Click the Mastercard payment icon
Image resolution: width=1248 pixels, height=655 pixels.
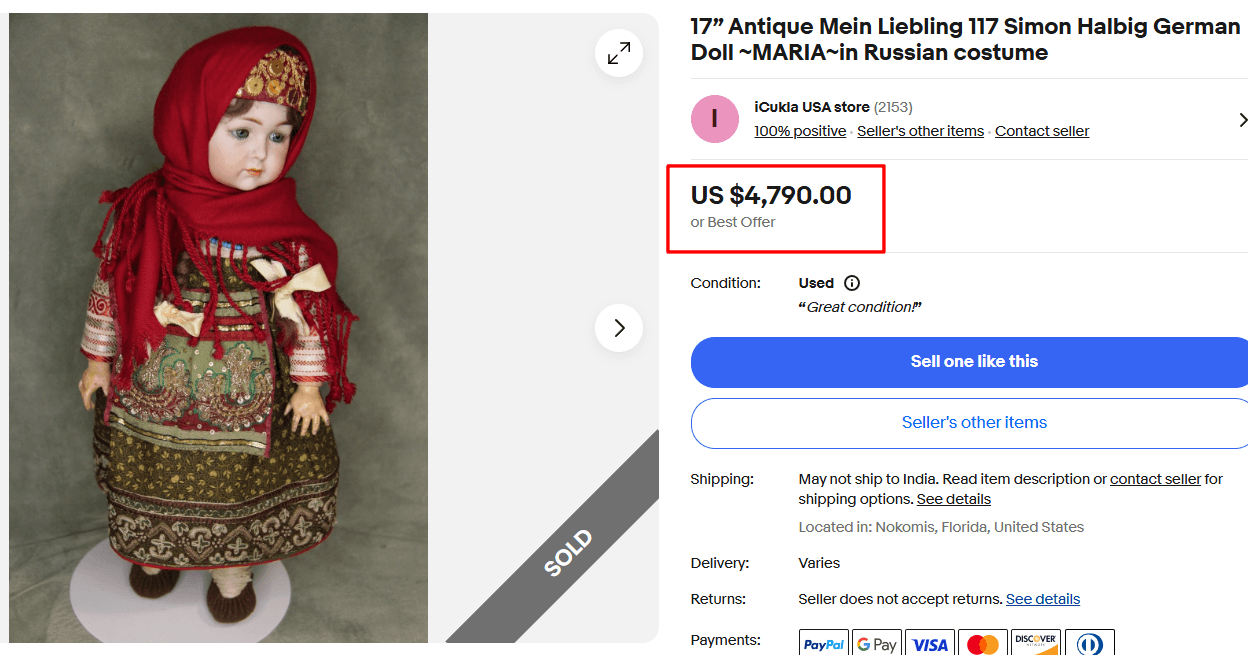pos(983,642)
